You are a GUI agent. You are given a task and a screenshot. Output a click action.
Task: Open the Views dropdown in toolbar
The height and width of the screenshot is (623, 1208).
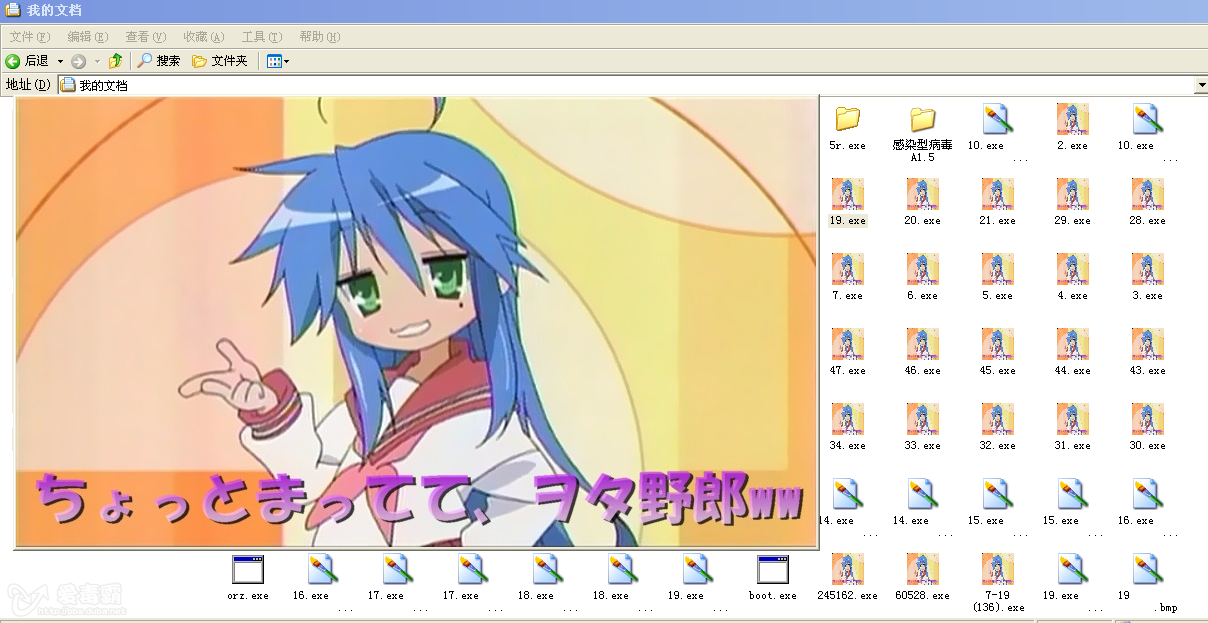(278, 61)
